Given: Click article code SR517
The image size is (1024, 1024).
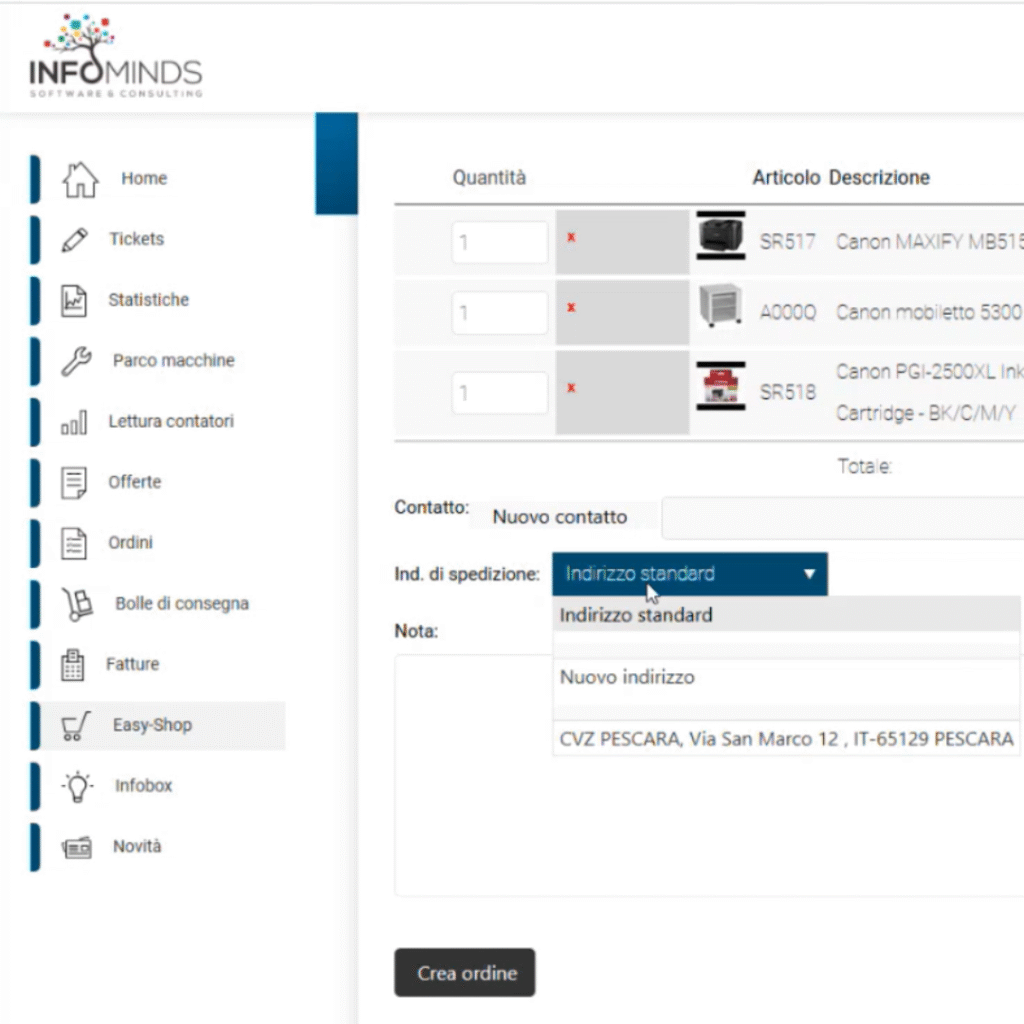Looking at the screenshot, I should [788, 242].
